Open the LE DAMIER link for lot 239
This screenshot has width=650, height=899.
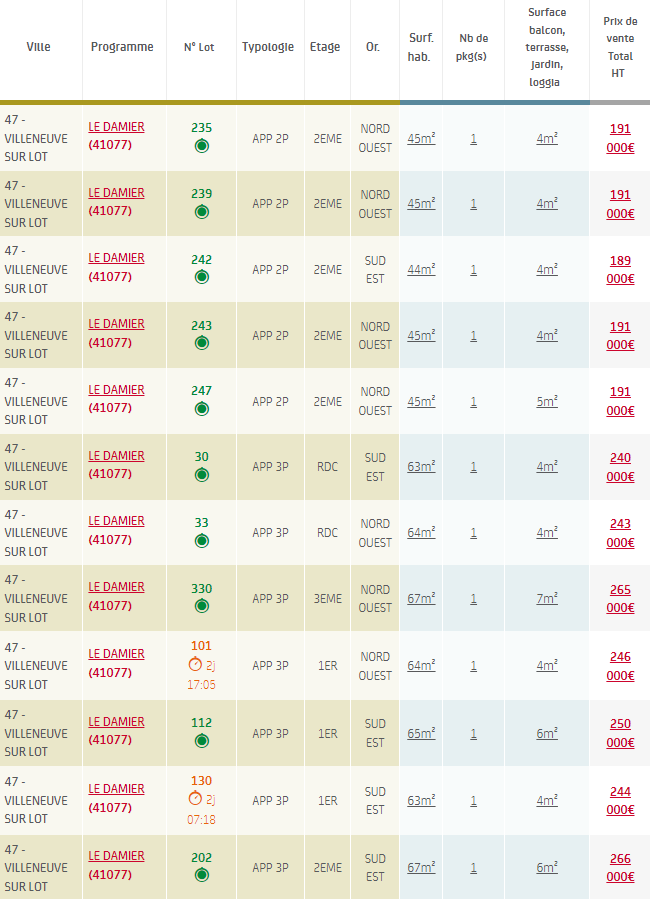[x=116, y=193]
